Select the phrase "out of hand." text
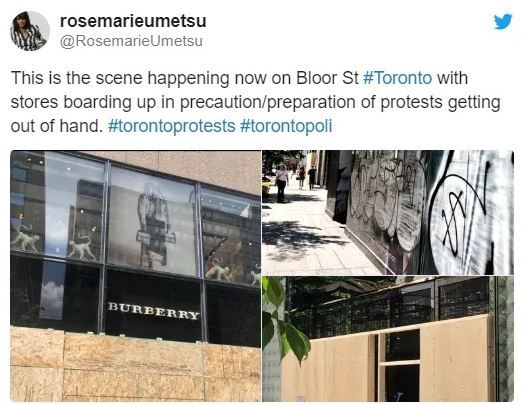This screenshot has width=524, height=404. click(56, 126)
